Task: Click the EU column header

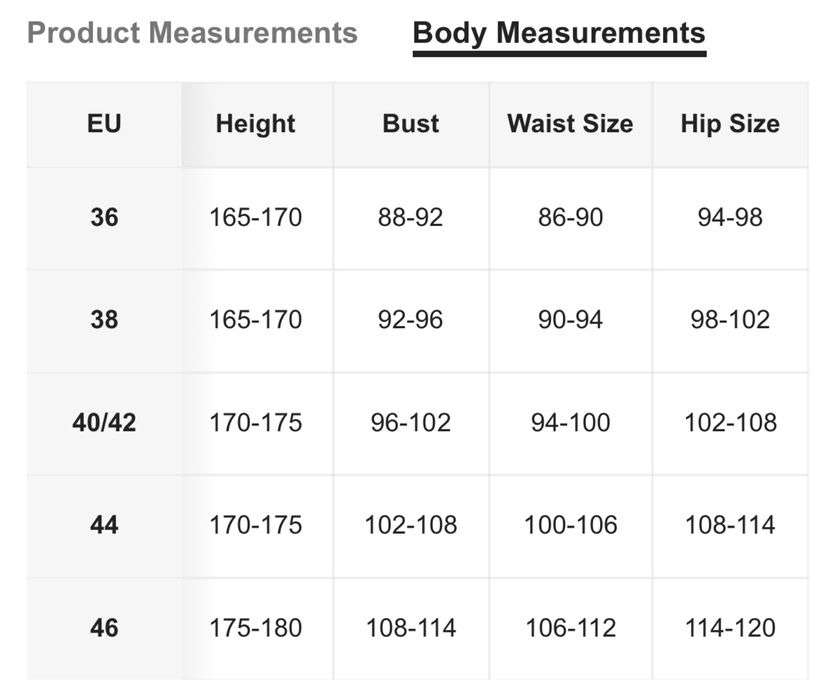Action: coord(104,124)
